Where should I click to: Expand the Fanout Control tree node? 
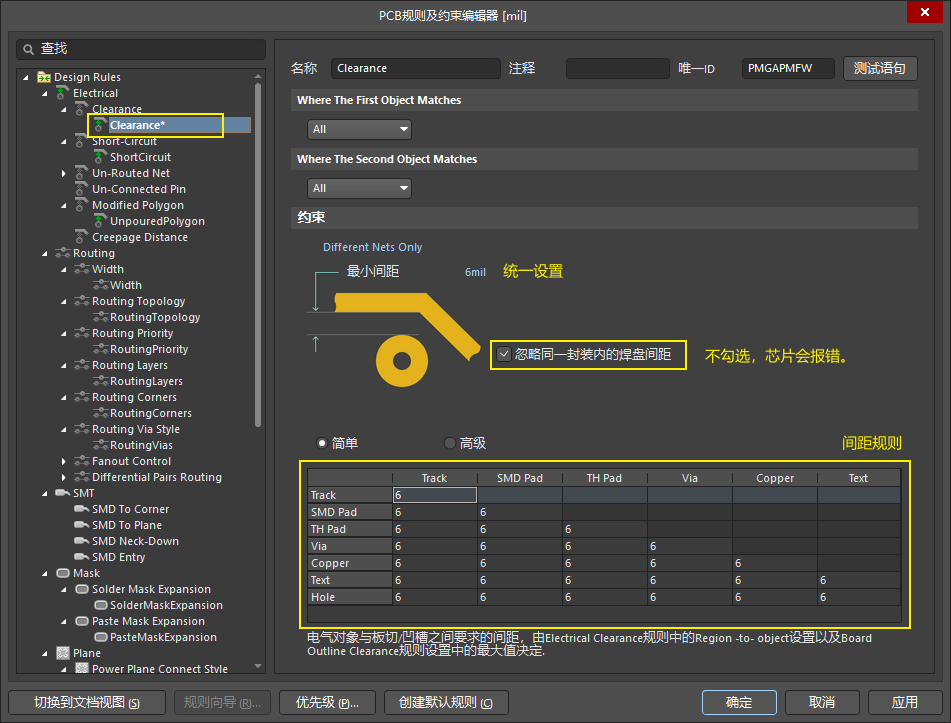64,461
